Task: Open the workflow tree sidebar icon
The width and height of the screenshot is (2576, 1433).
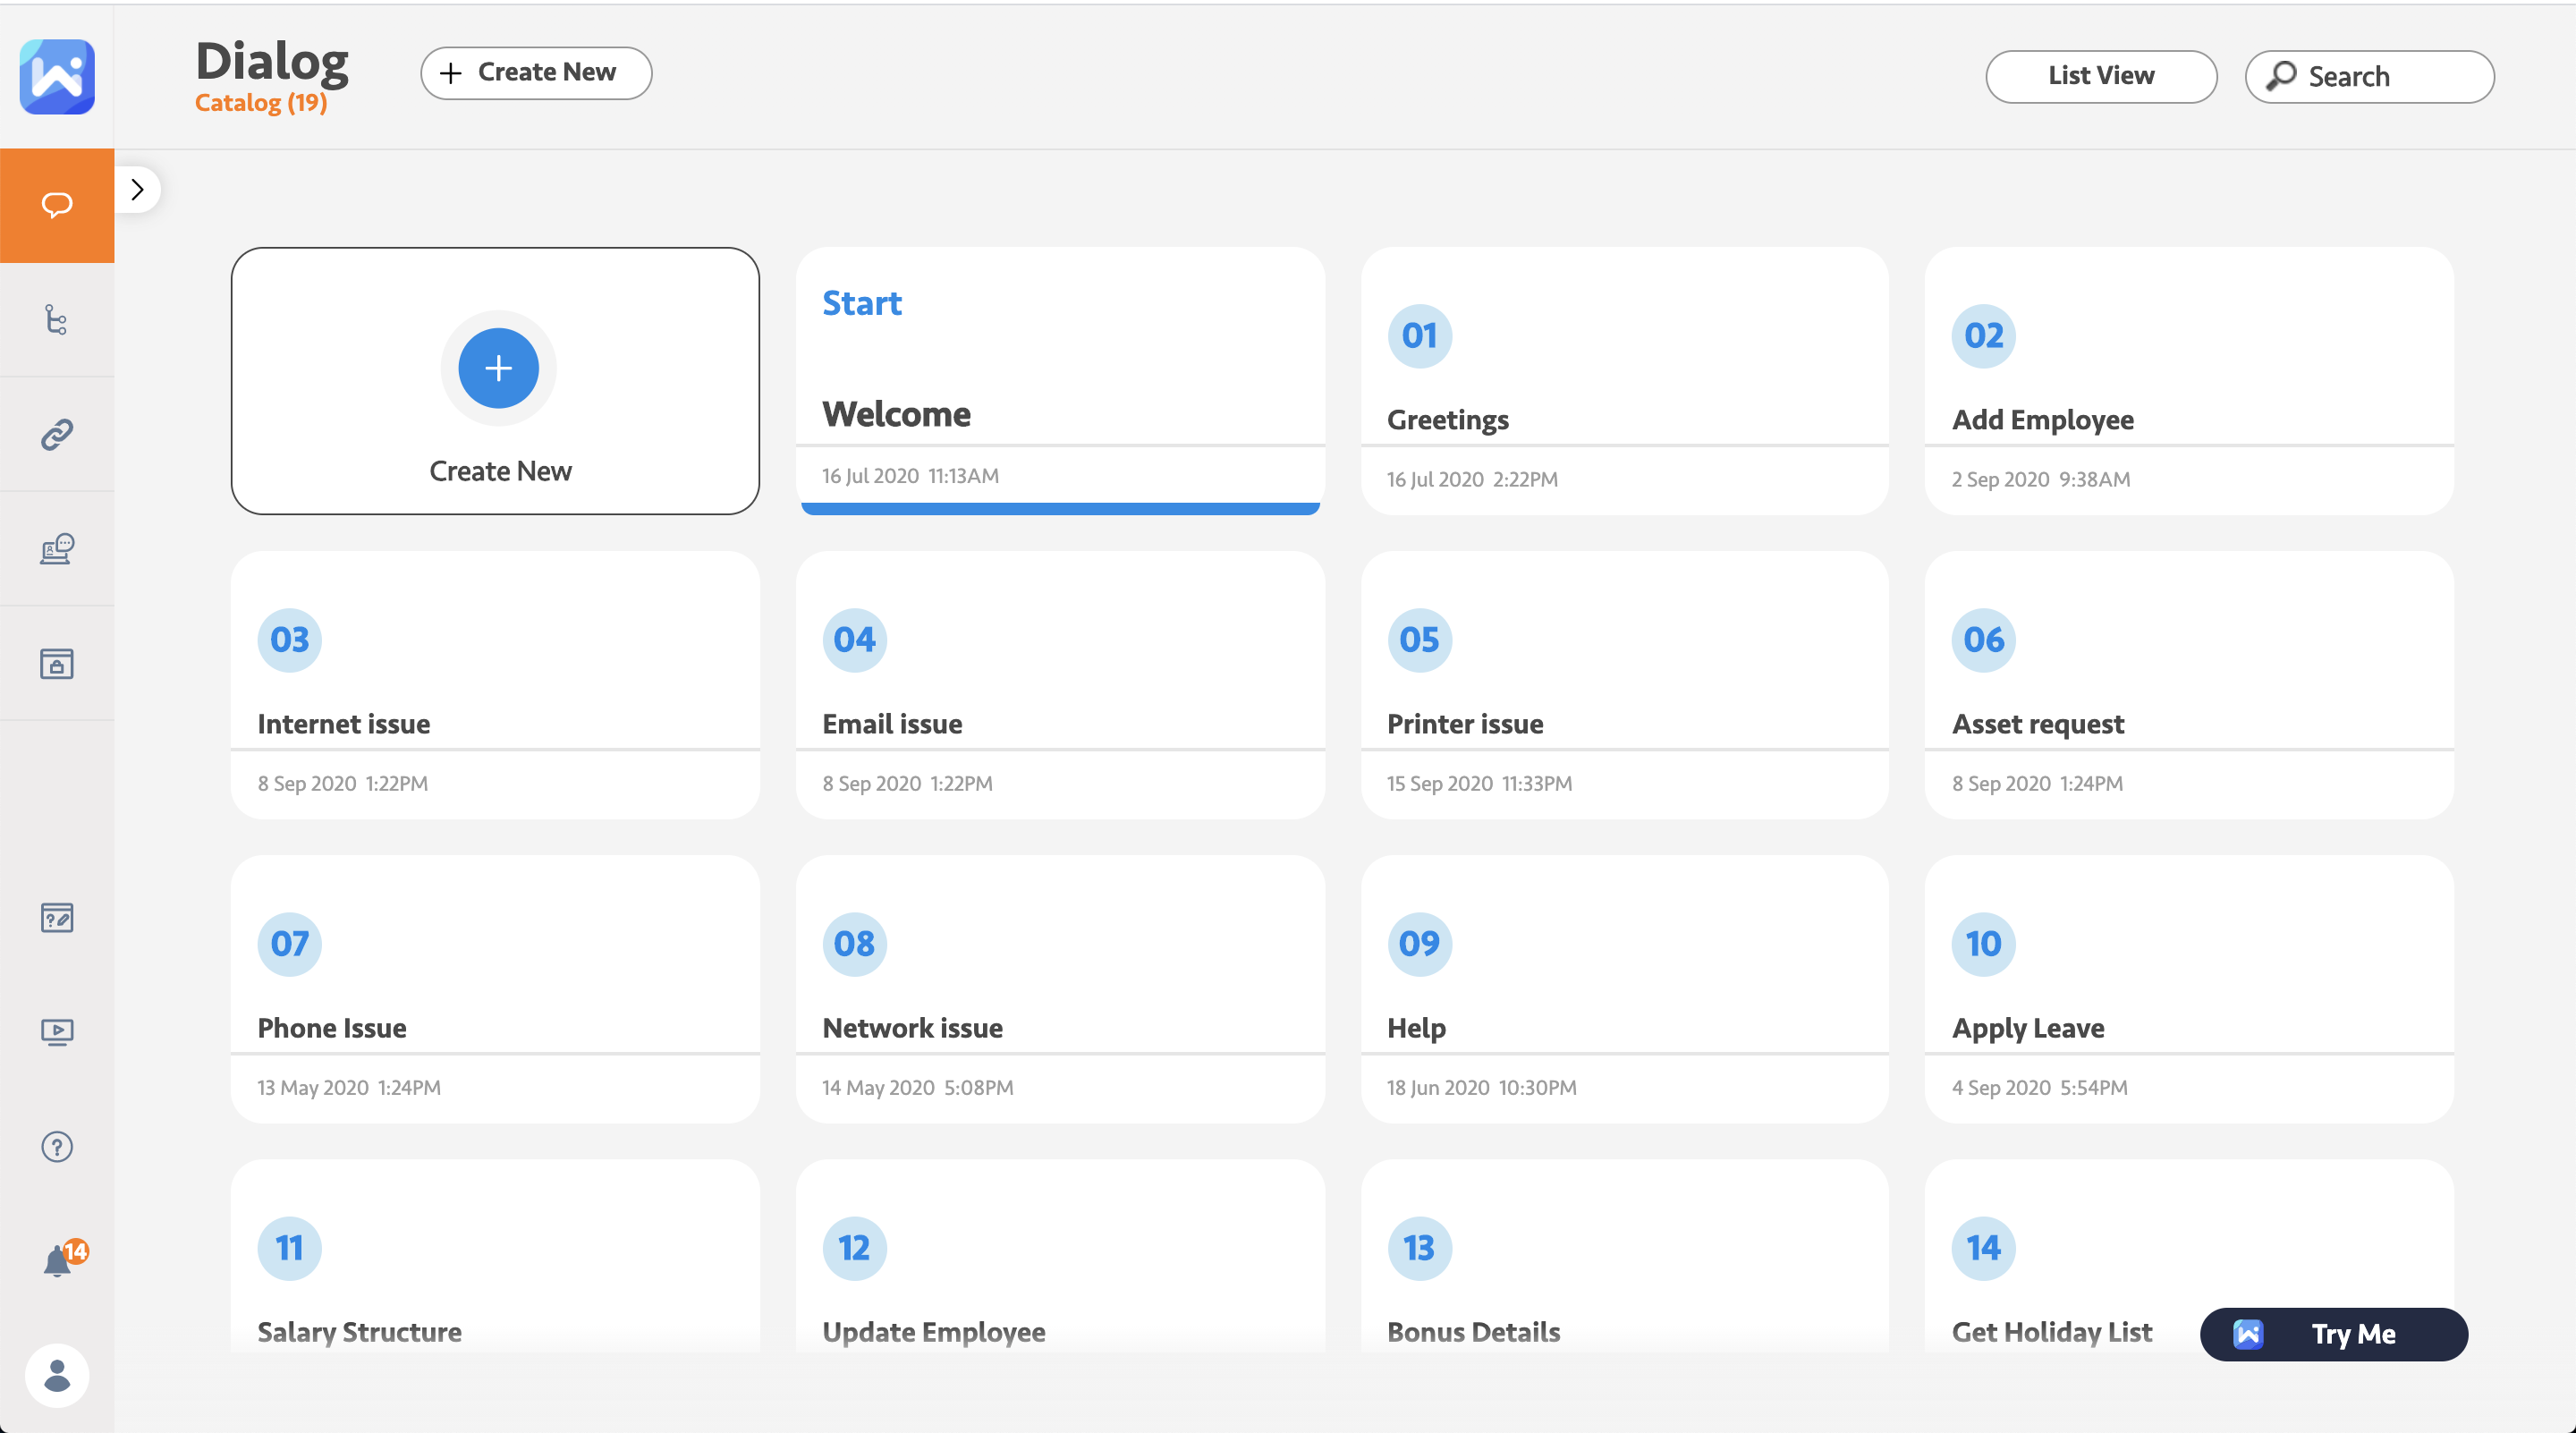Action: point(57,320)
